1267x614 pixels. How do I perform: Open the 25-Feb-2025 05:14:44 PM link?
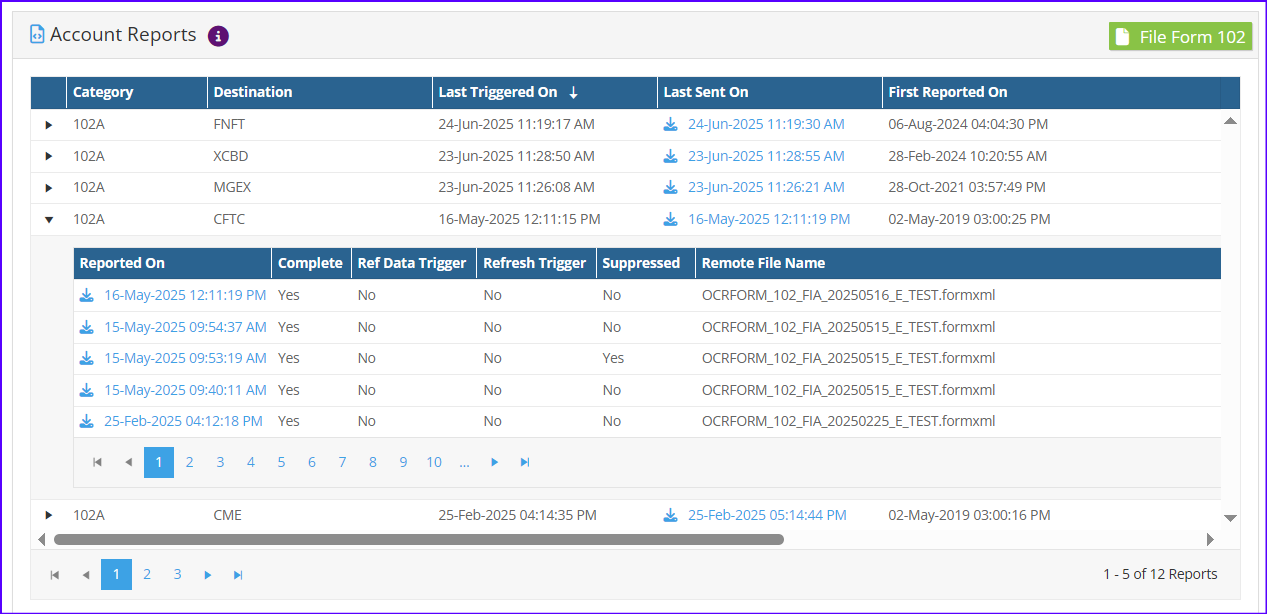767,516
